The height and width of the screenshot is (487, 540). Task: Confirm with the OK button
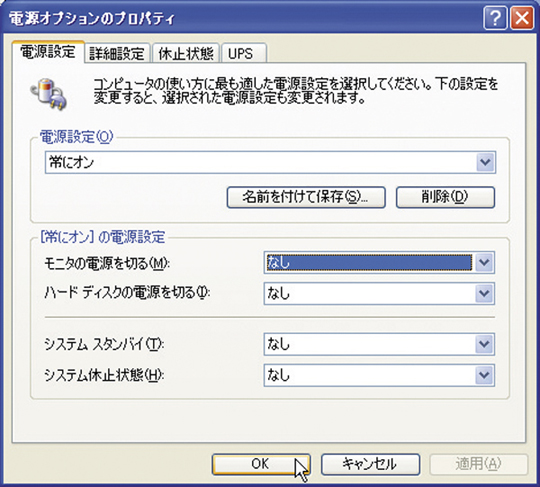coord(261,464)
